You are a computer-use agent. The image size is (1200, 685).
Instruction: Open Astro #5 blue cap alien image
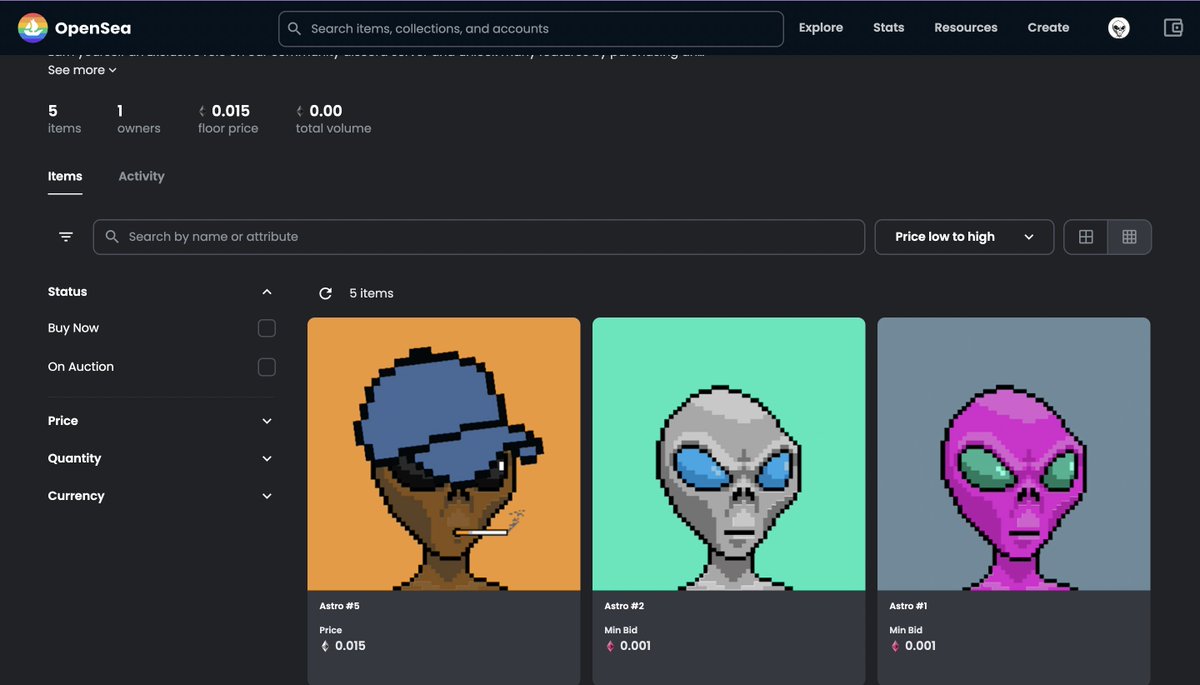point(444,454)
